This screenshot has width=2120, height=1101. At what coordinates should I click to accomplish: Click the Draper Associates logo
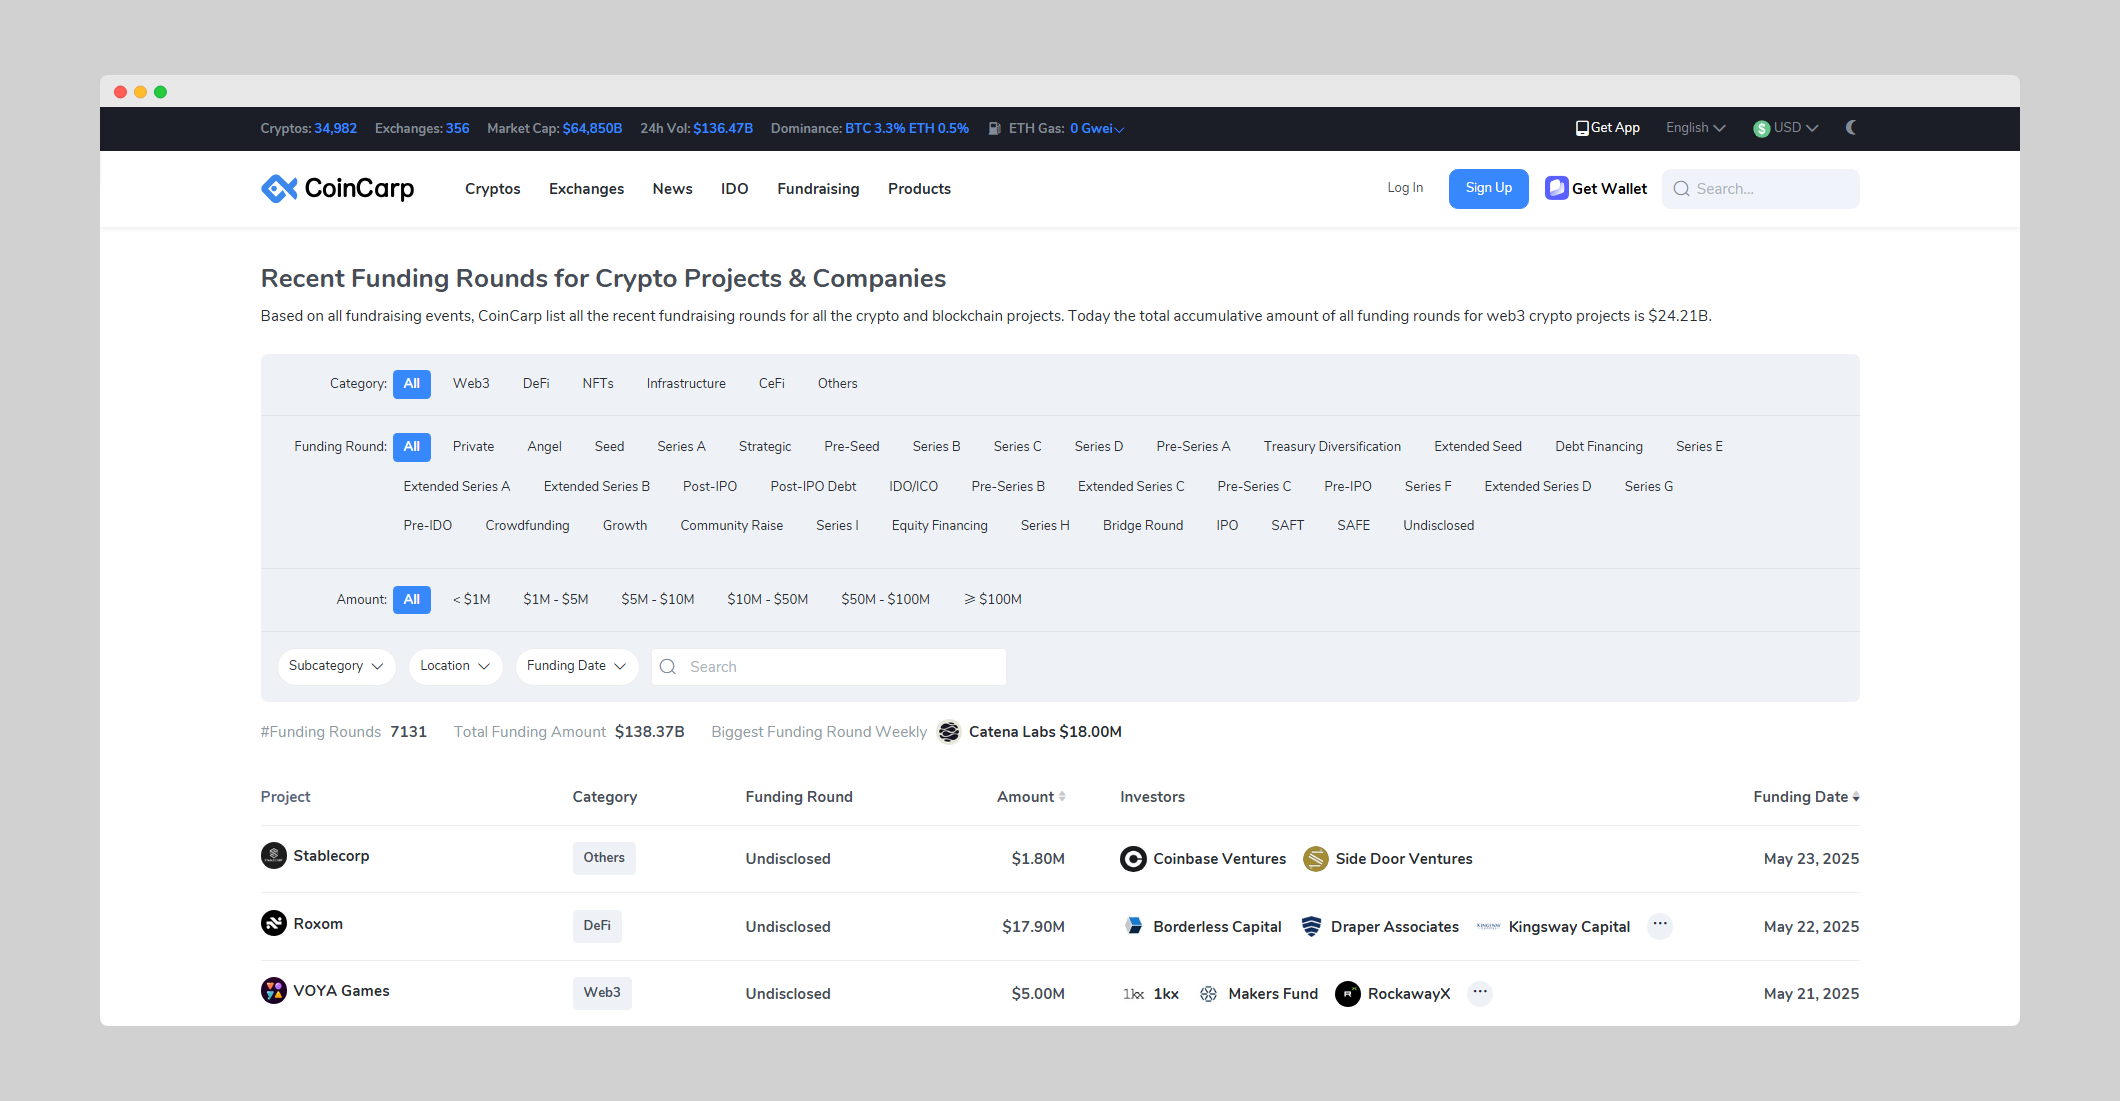[x=1311, y=927]
